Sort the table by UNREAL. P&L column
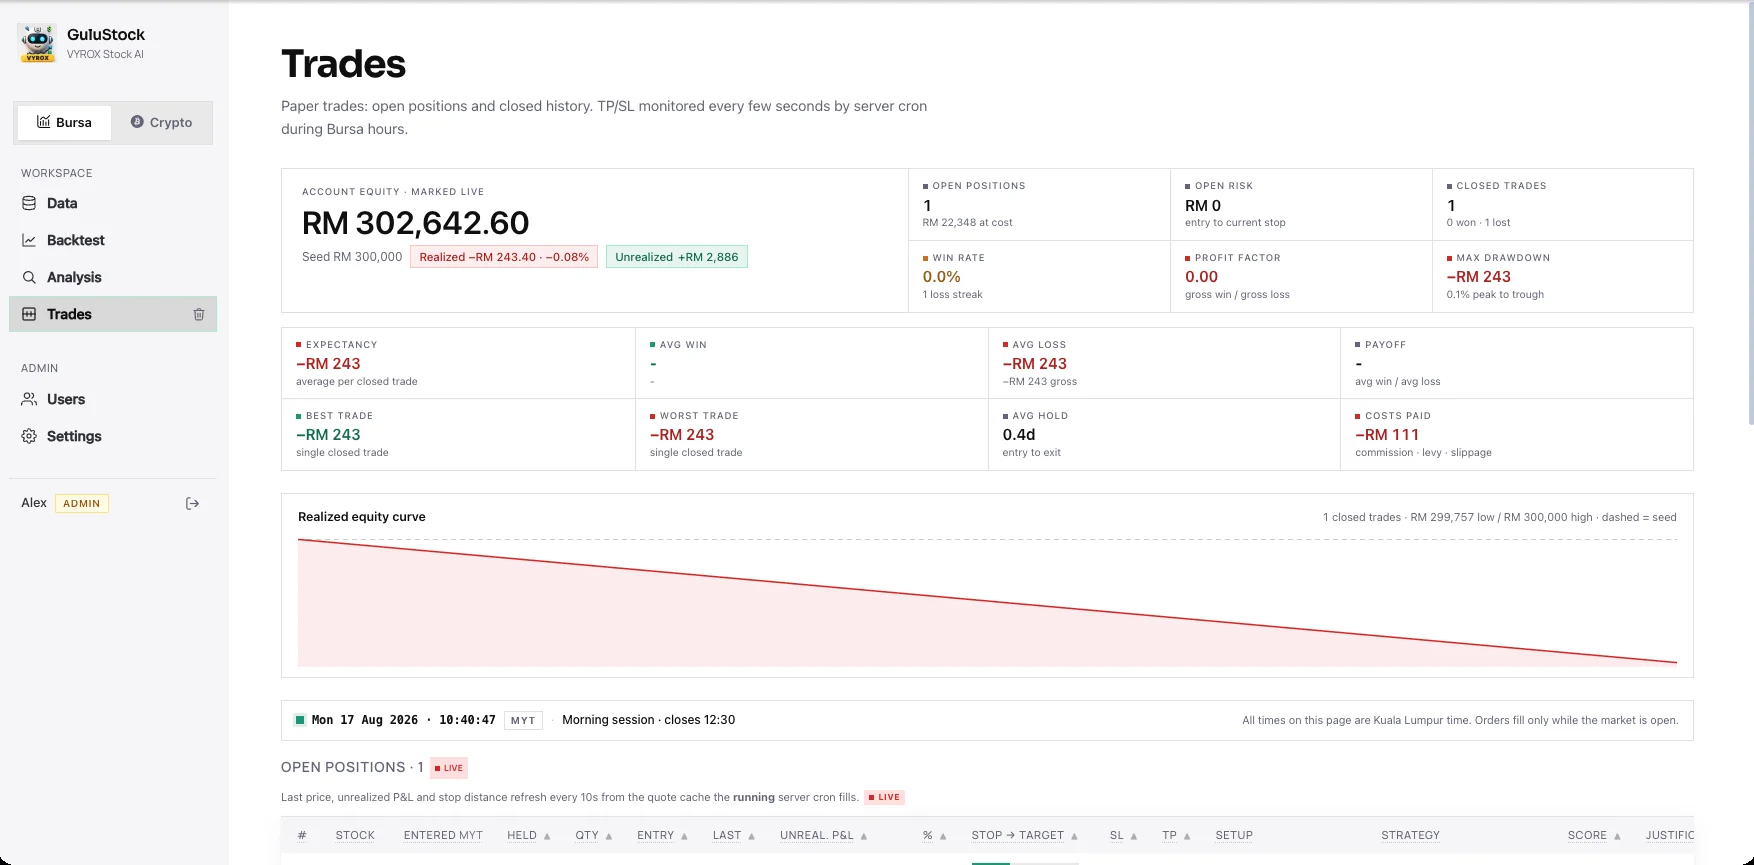This screenshot has height=865, width=1754. pos(824,835)
